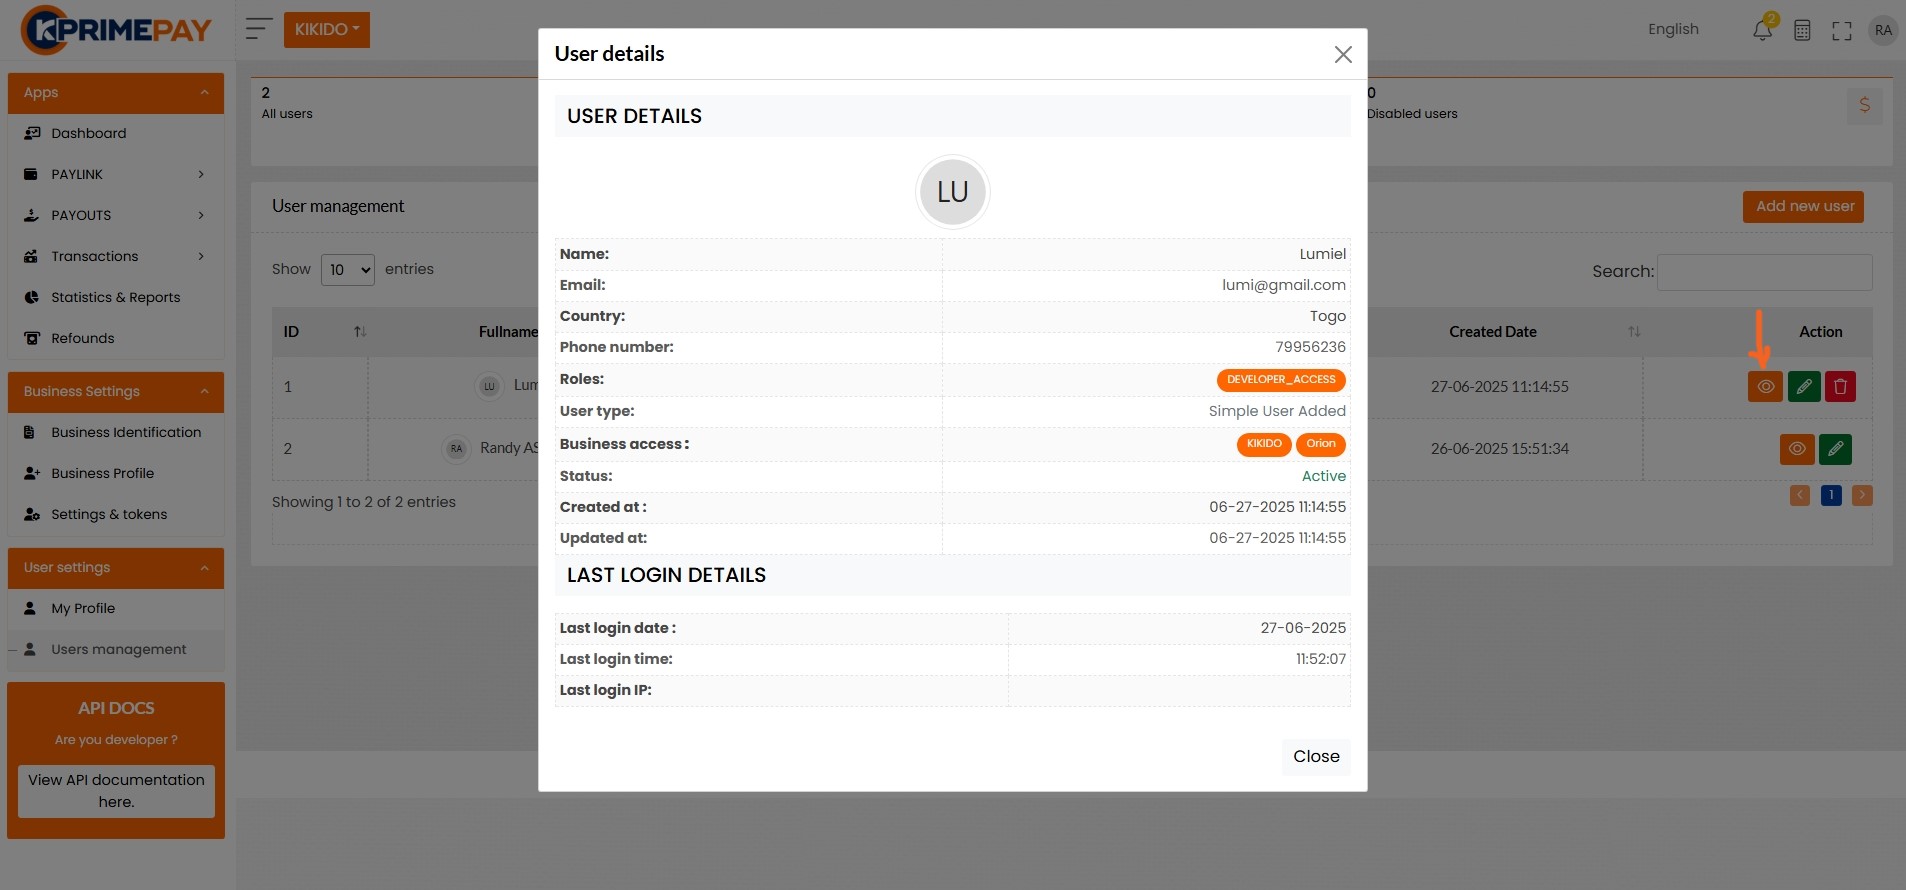The width and height of the screenshot is (1906, 890).
Task: Toggle fullscreen mode icon
Action: [1842, 31]
